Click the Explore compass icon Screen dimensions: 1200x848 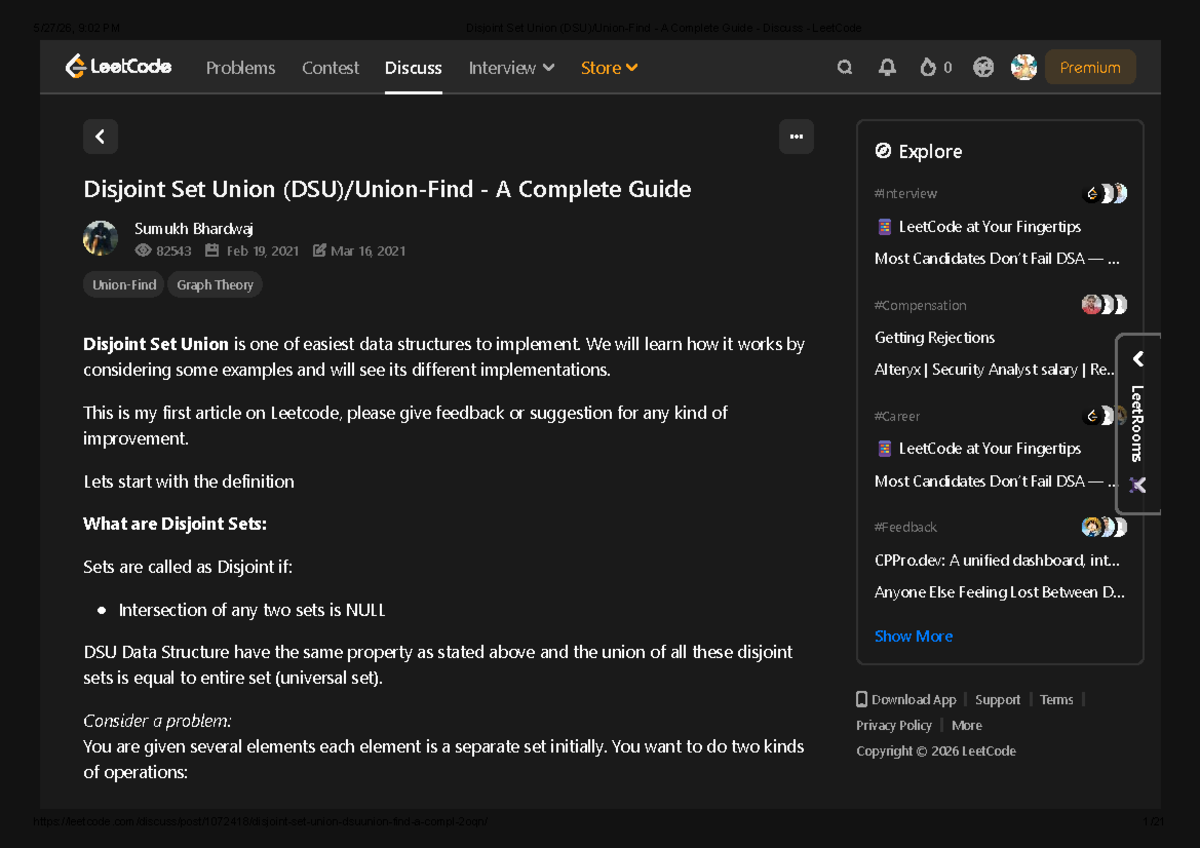[x=883, y=151]
